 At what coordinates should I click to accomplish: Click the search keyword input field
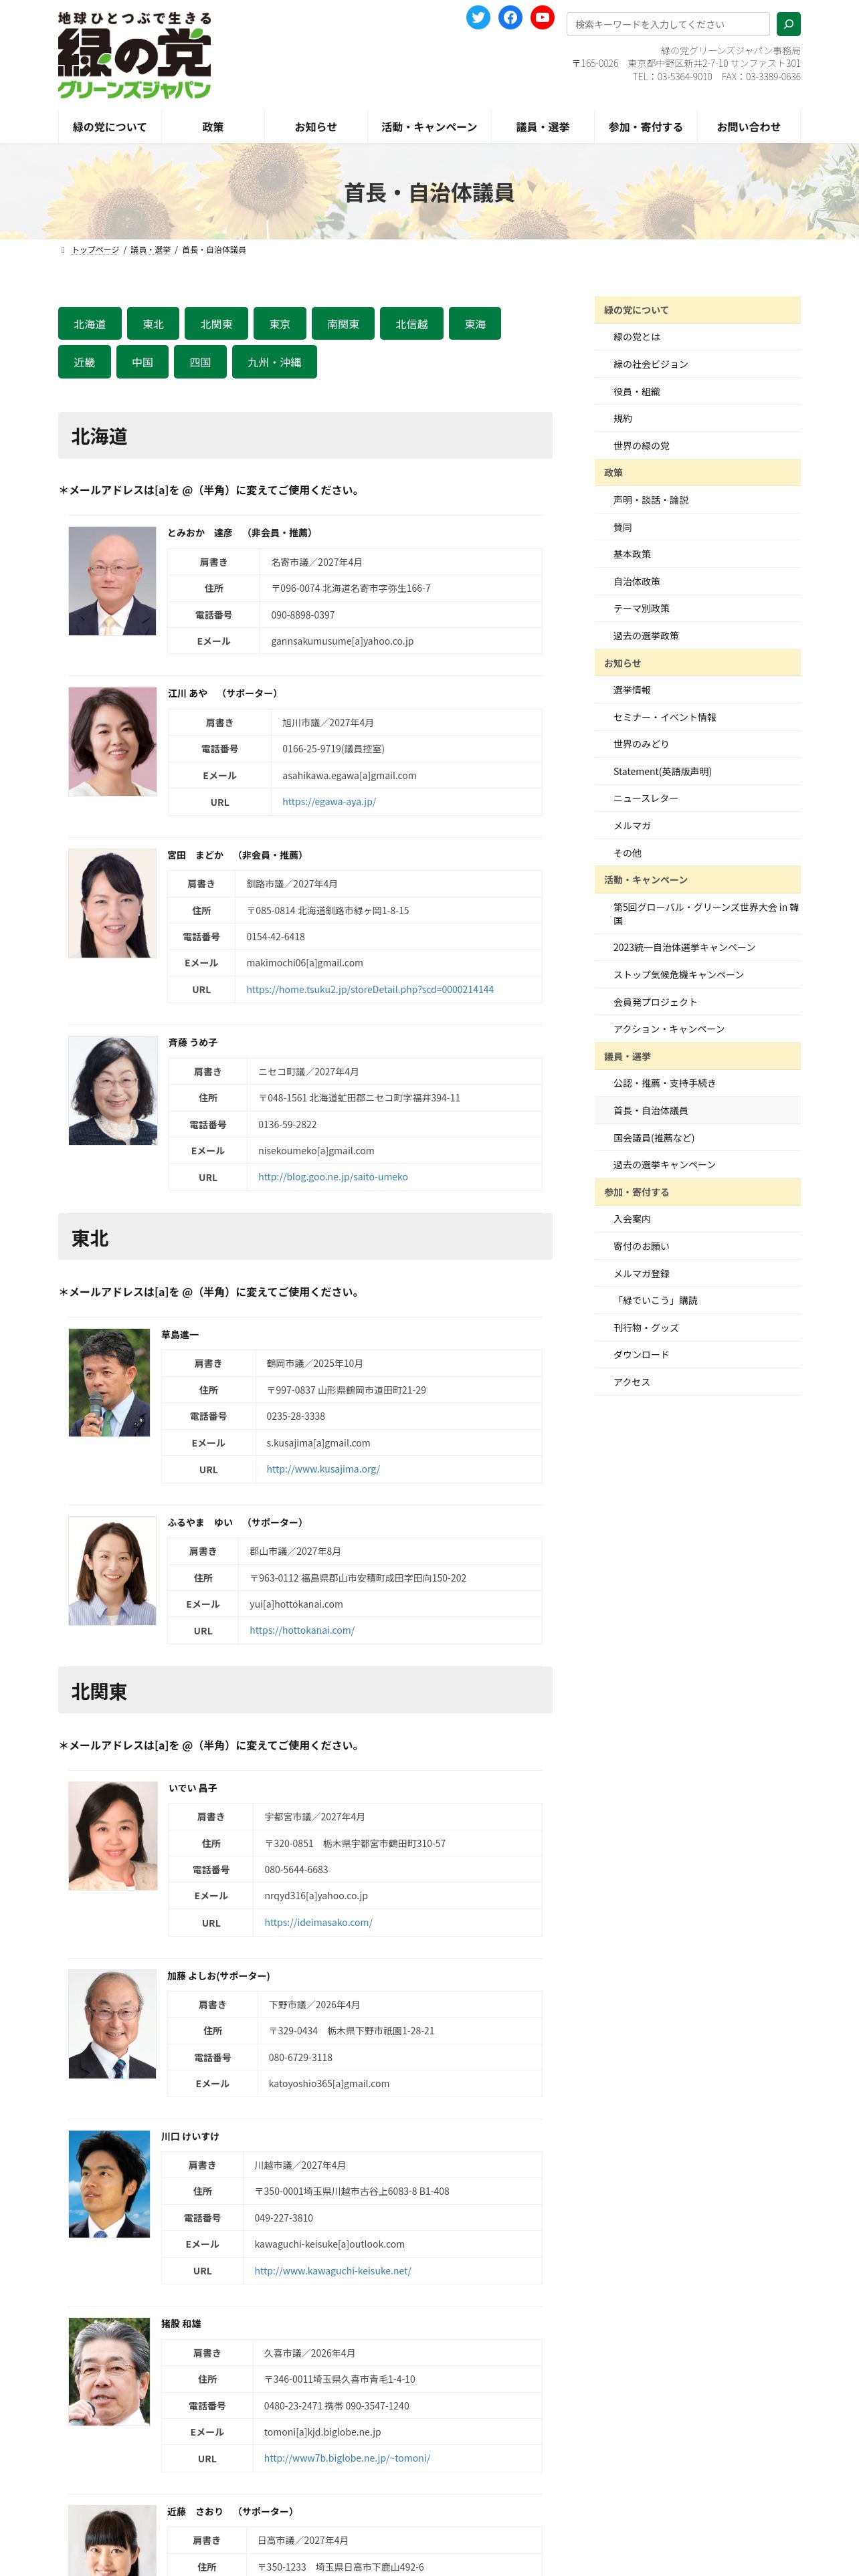(x=668, y=24)
